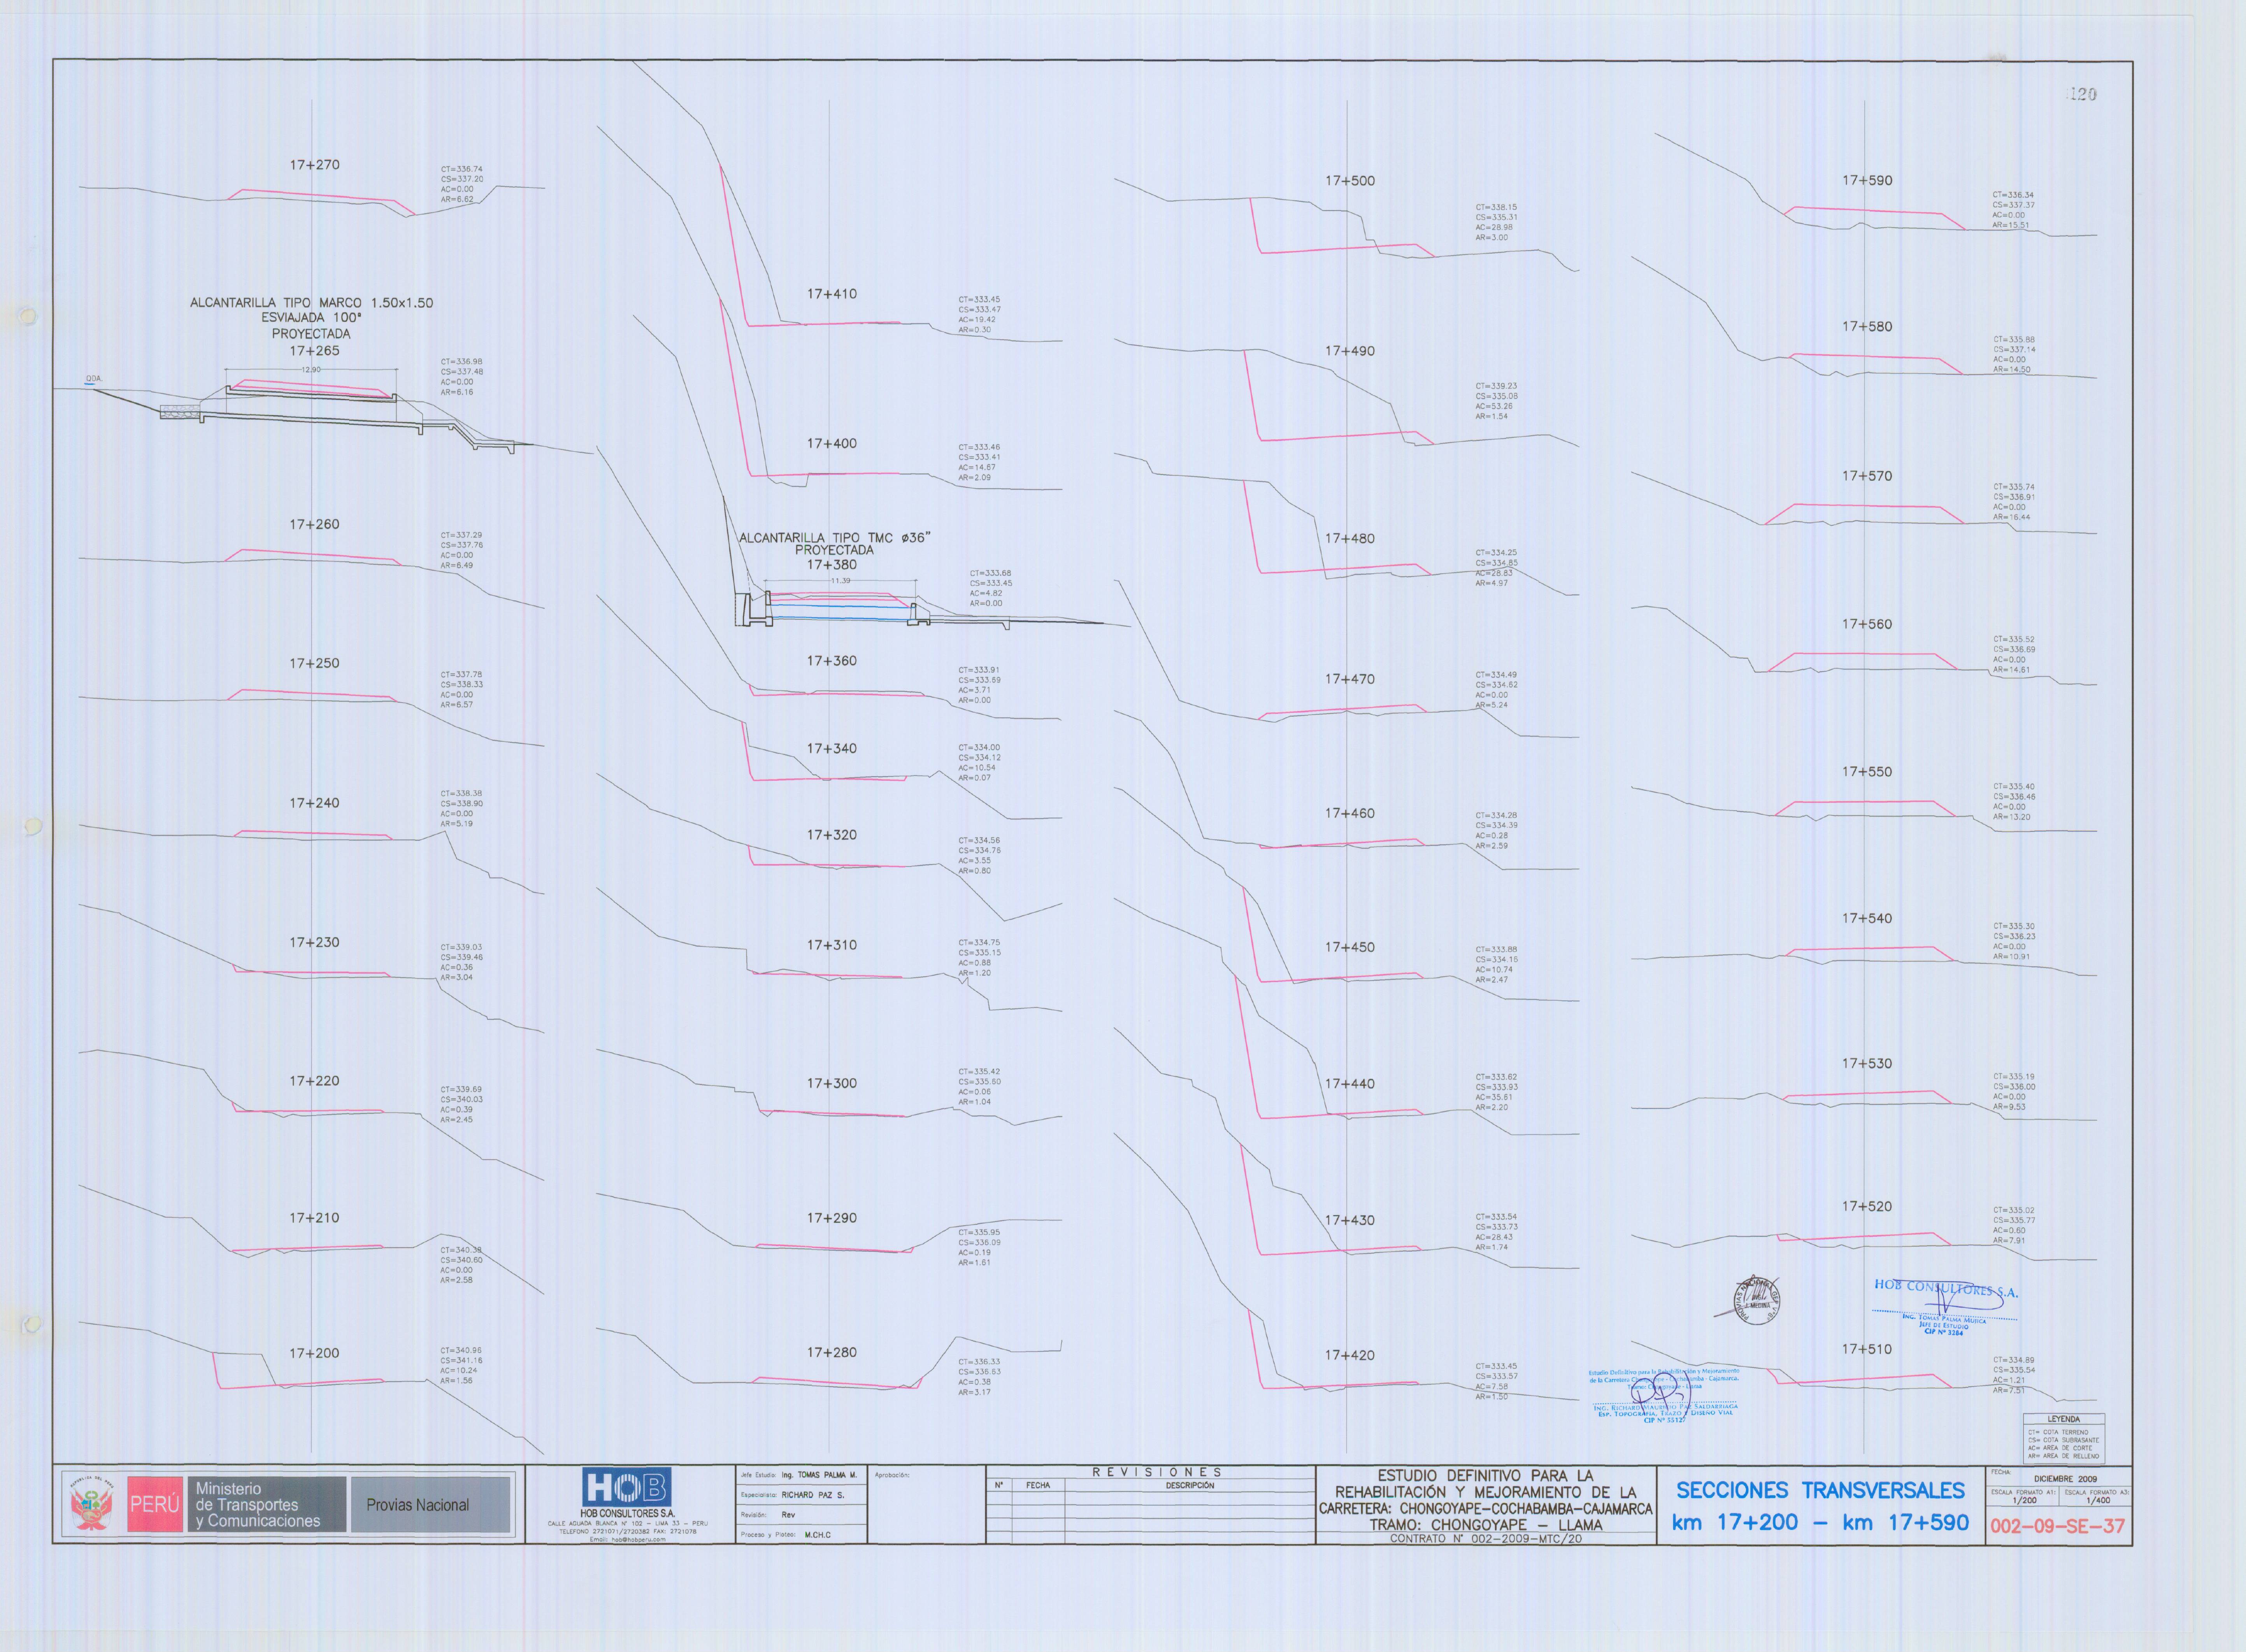Click the 'DESCRIPCIÓN' column header
This screenshot has width=2246, height=1652.
coord(1189,1486)
